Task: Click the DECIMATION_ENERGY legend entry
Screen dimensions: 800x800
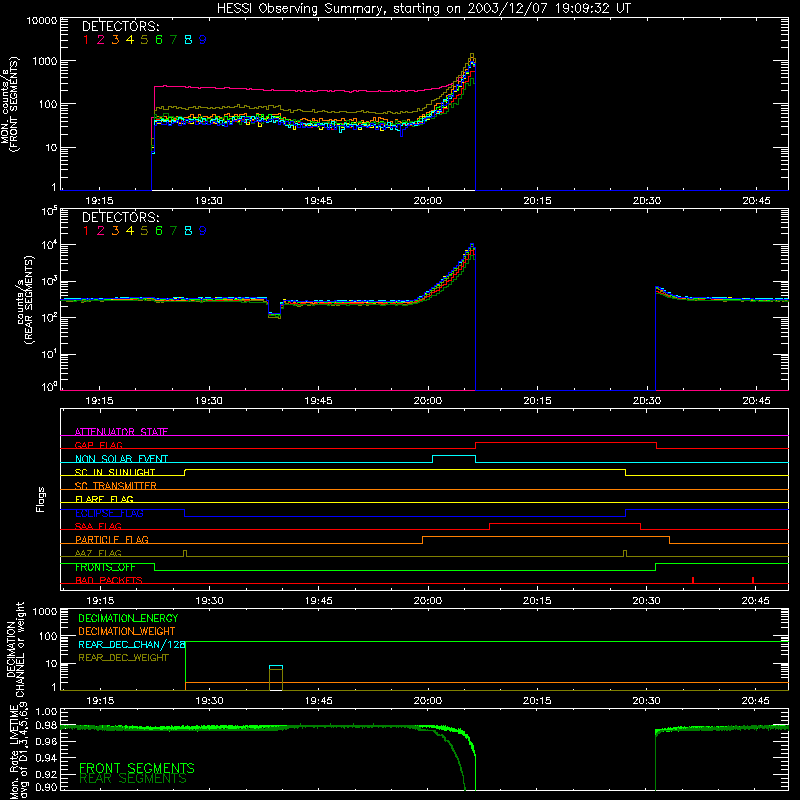Action: click(128, 618)
